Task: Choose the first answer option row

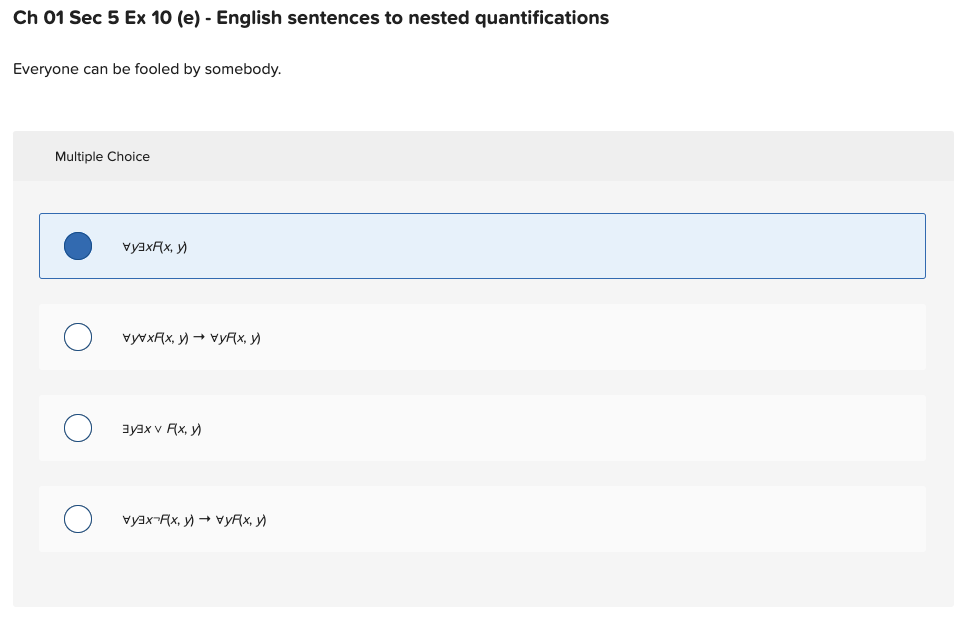Action: coord(482,245)
